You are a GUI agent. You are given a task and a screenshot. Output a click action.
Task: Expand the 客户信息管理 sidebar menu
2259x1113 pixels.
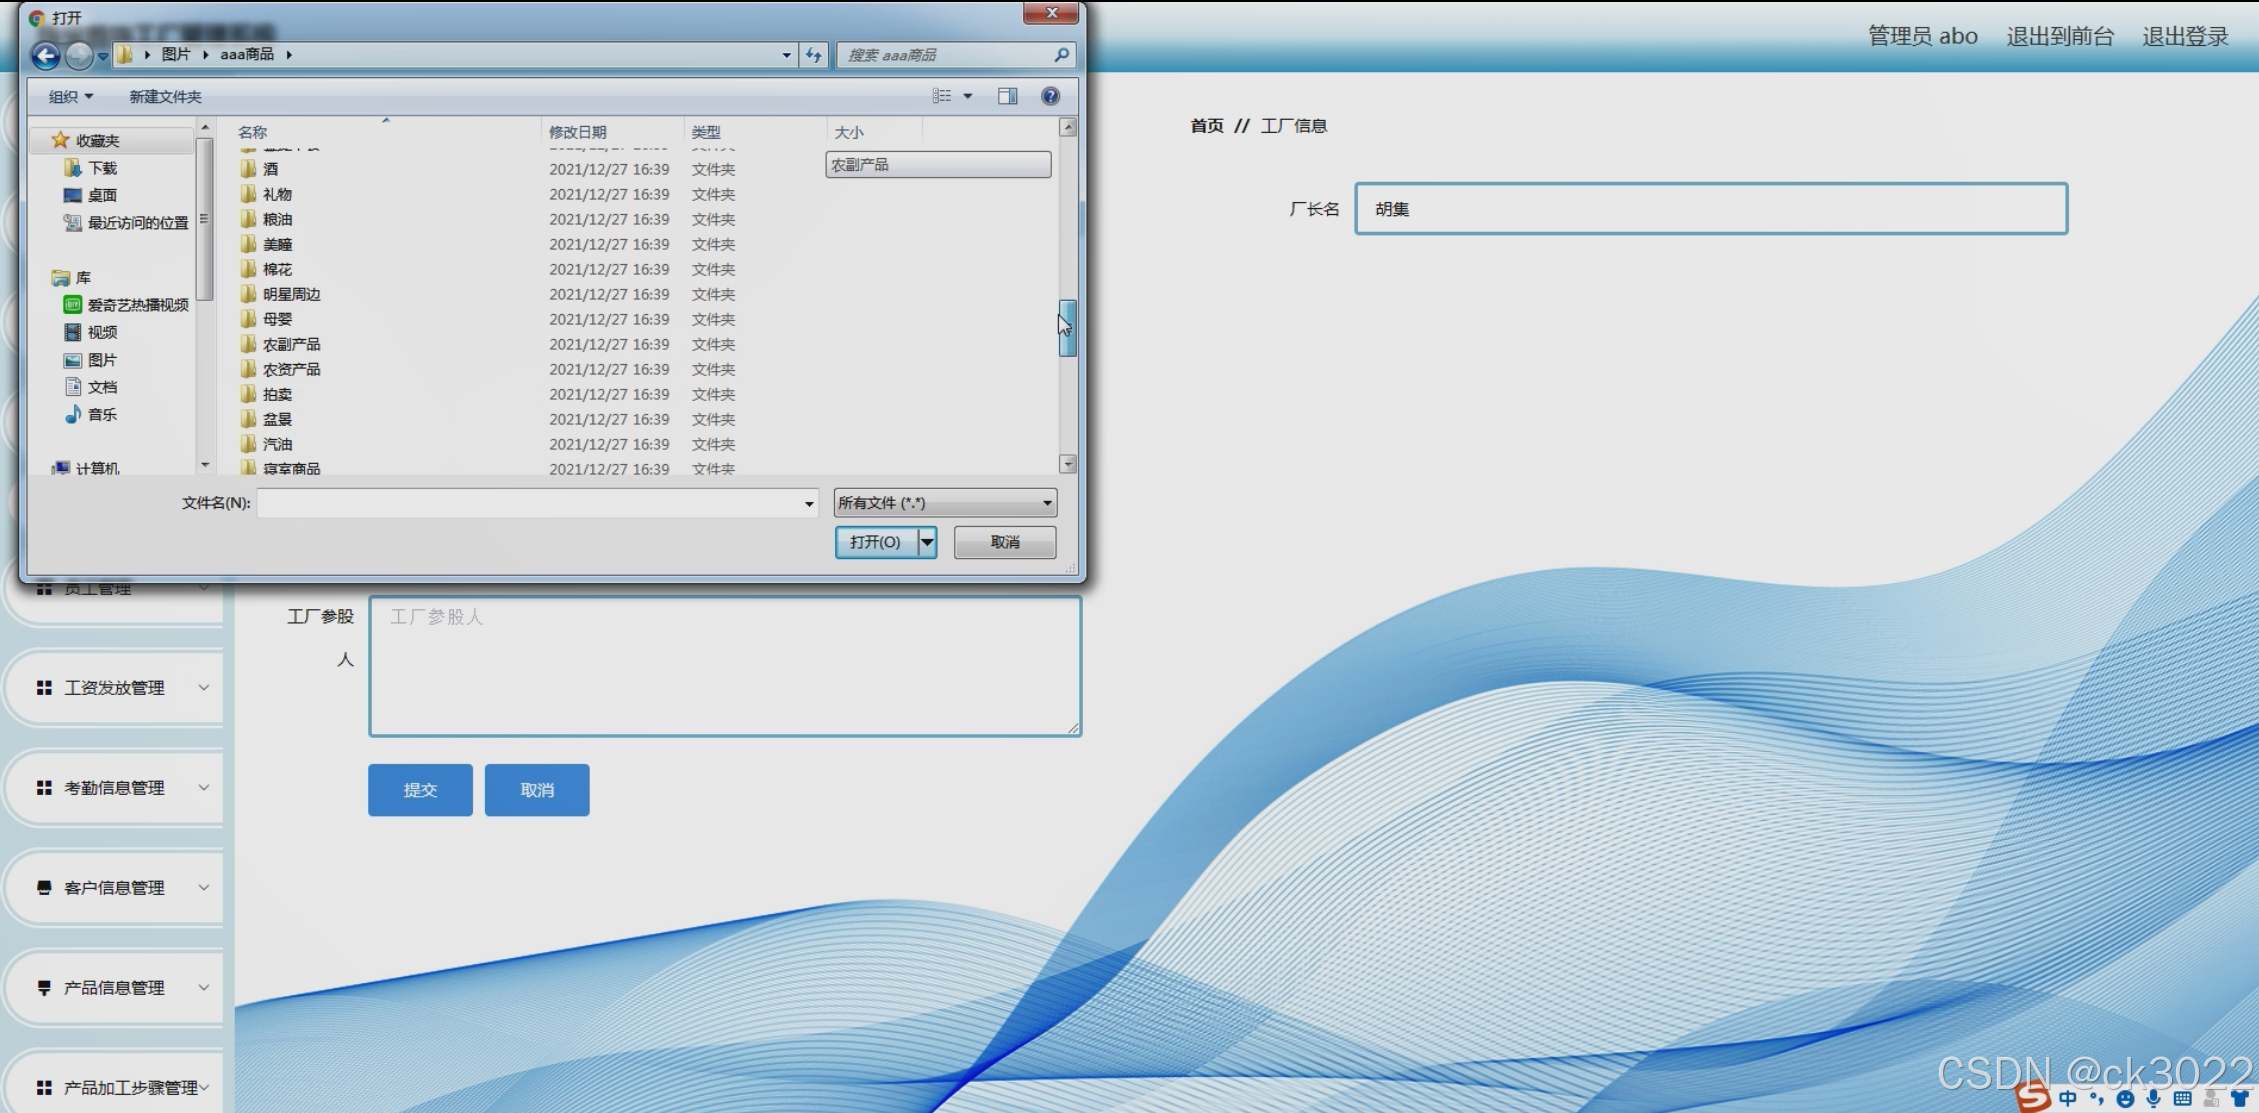[x=115, y=888]
